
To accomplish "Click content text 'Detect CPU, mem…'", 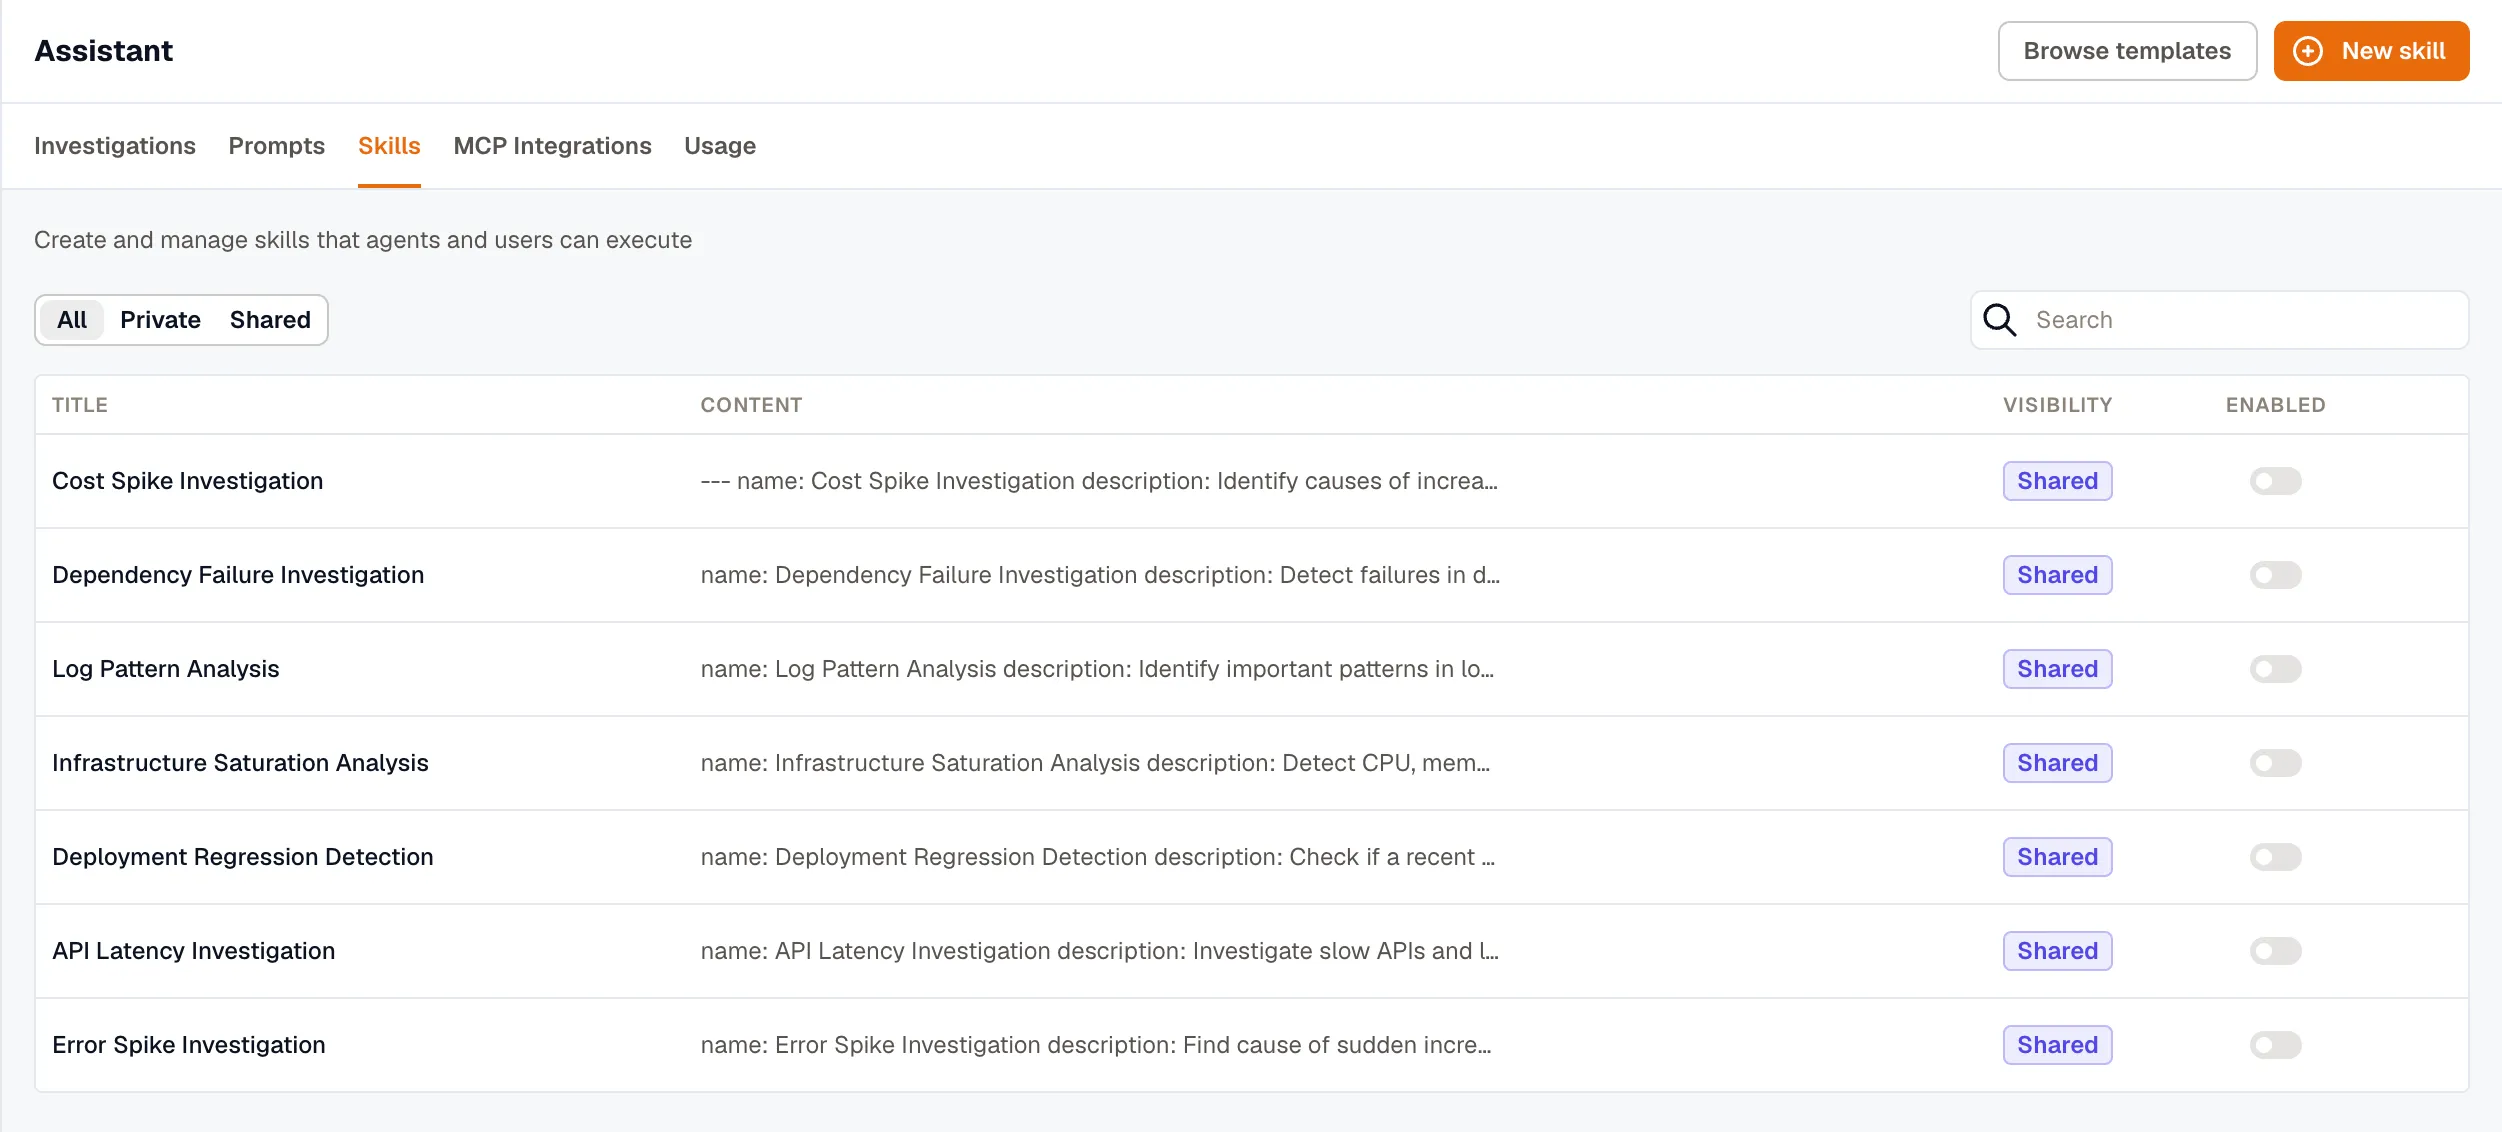I will (x=1386, y=763).
